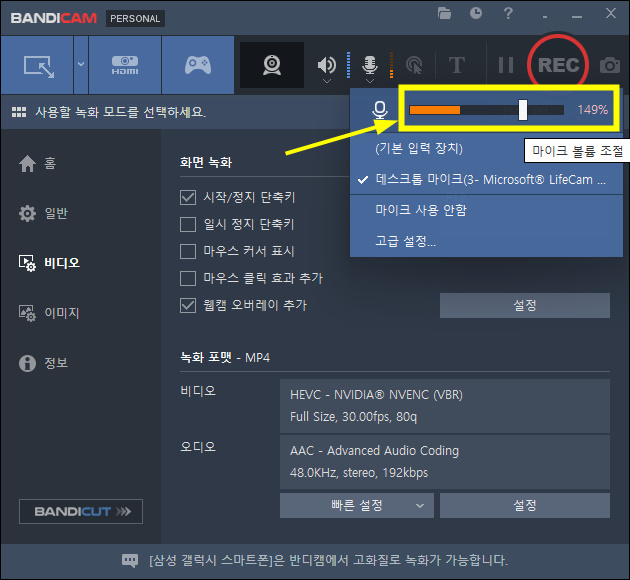This screenshot has height=580, width=630.
Task: Toggle the mouse click effect cursor icon
Action: coord(414,65)
